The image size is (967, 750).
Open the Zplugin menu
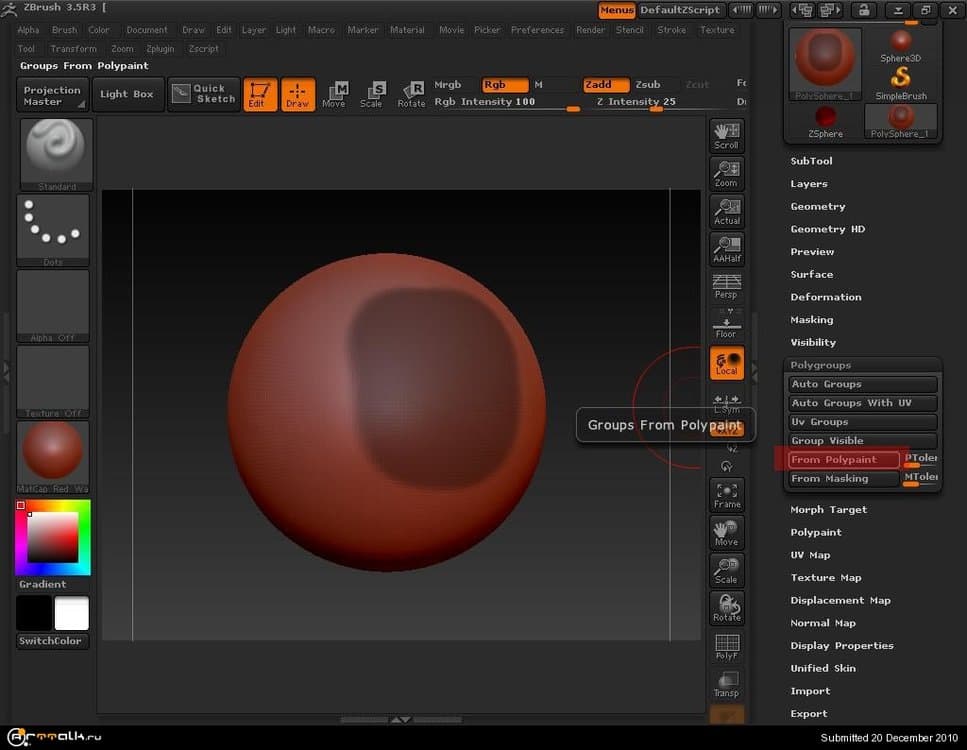[x=160, y=48]
